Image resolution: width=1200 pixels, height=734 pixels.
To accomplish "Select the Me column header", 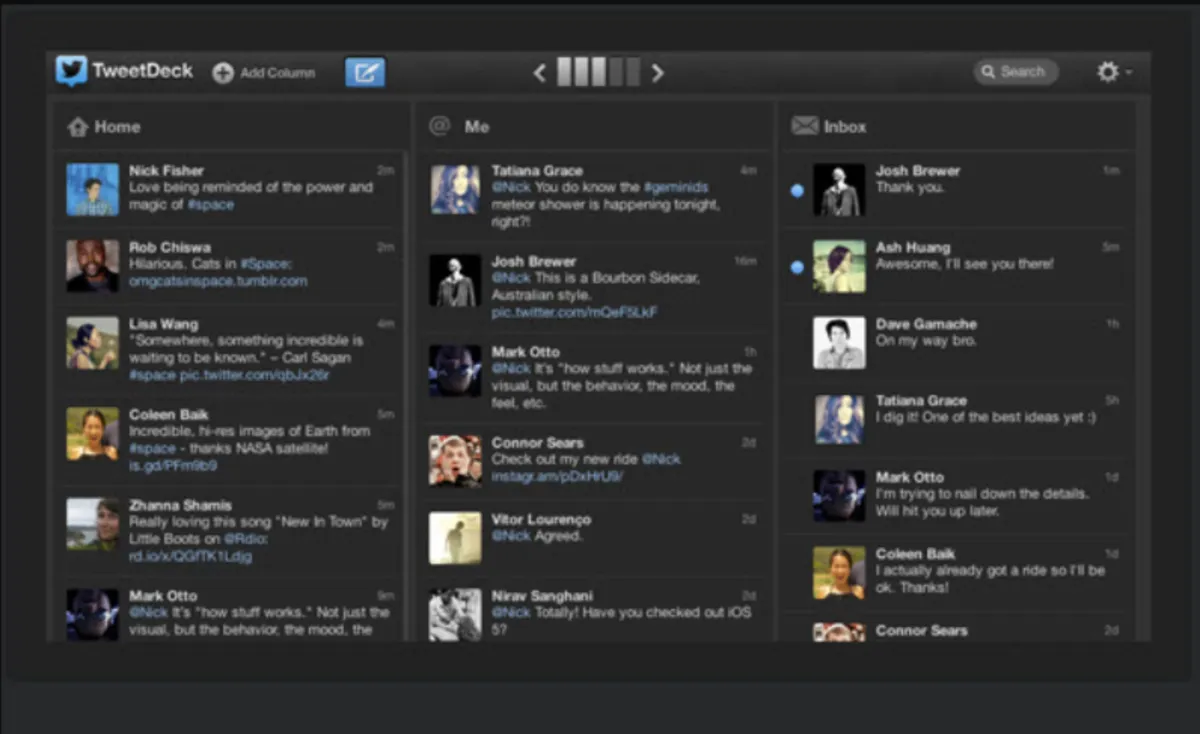I will [x=594, y=127].
